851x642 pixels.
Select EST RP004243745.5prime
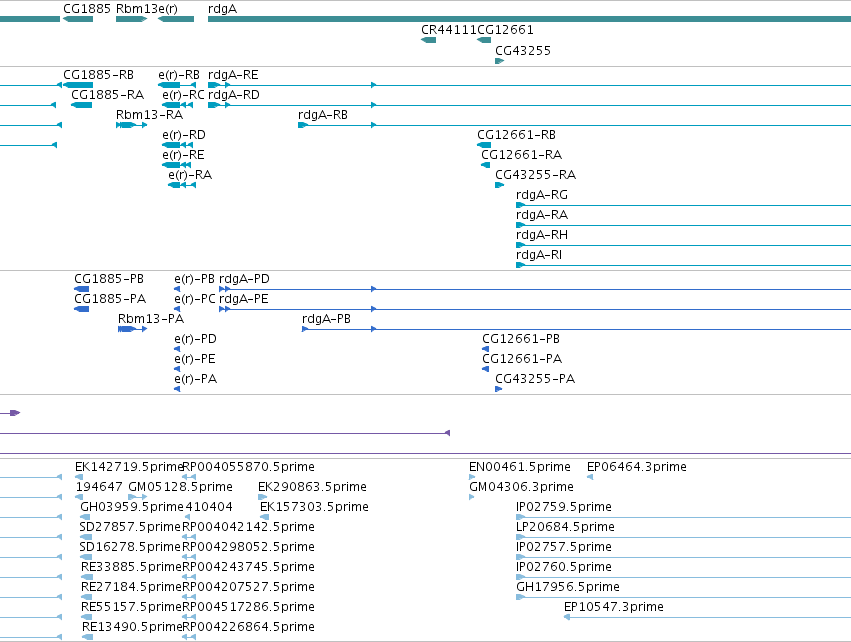[x=249, y=567]
